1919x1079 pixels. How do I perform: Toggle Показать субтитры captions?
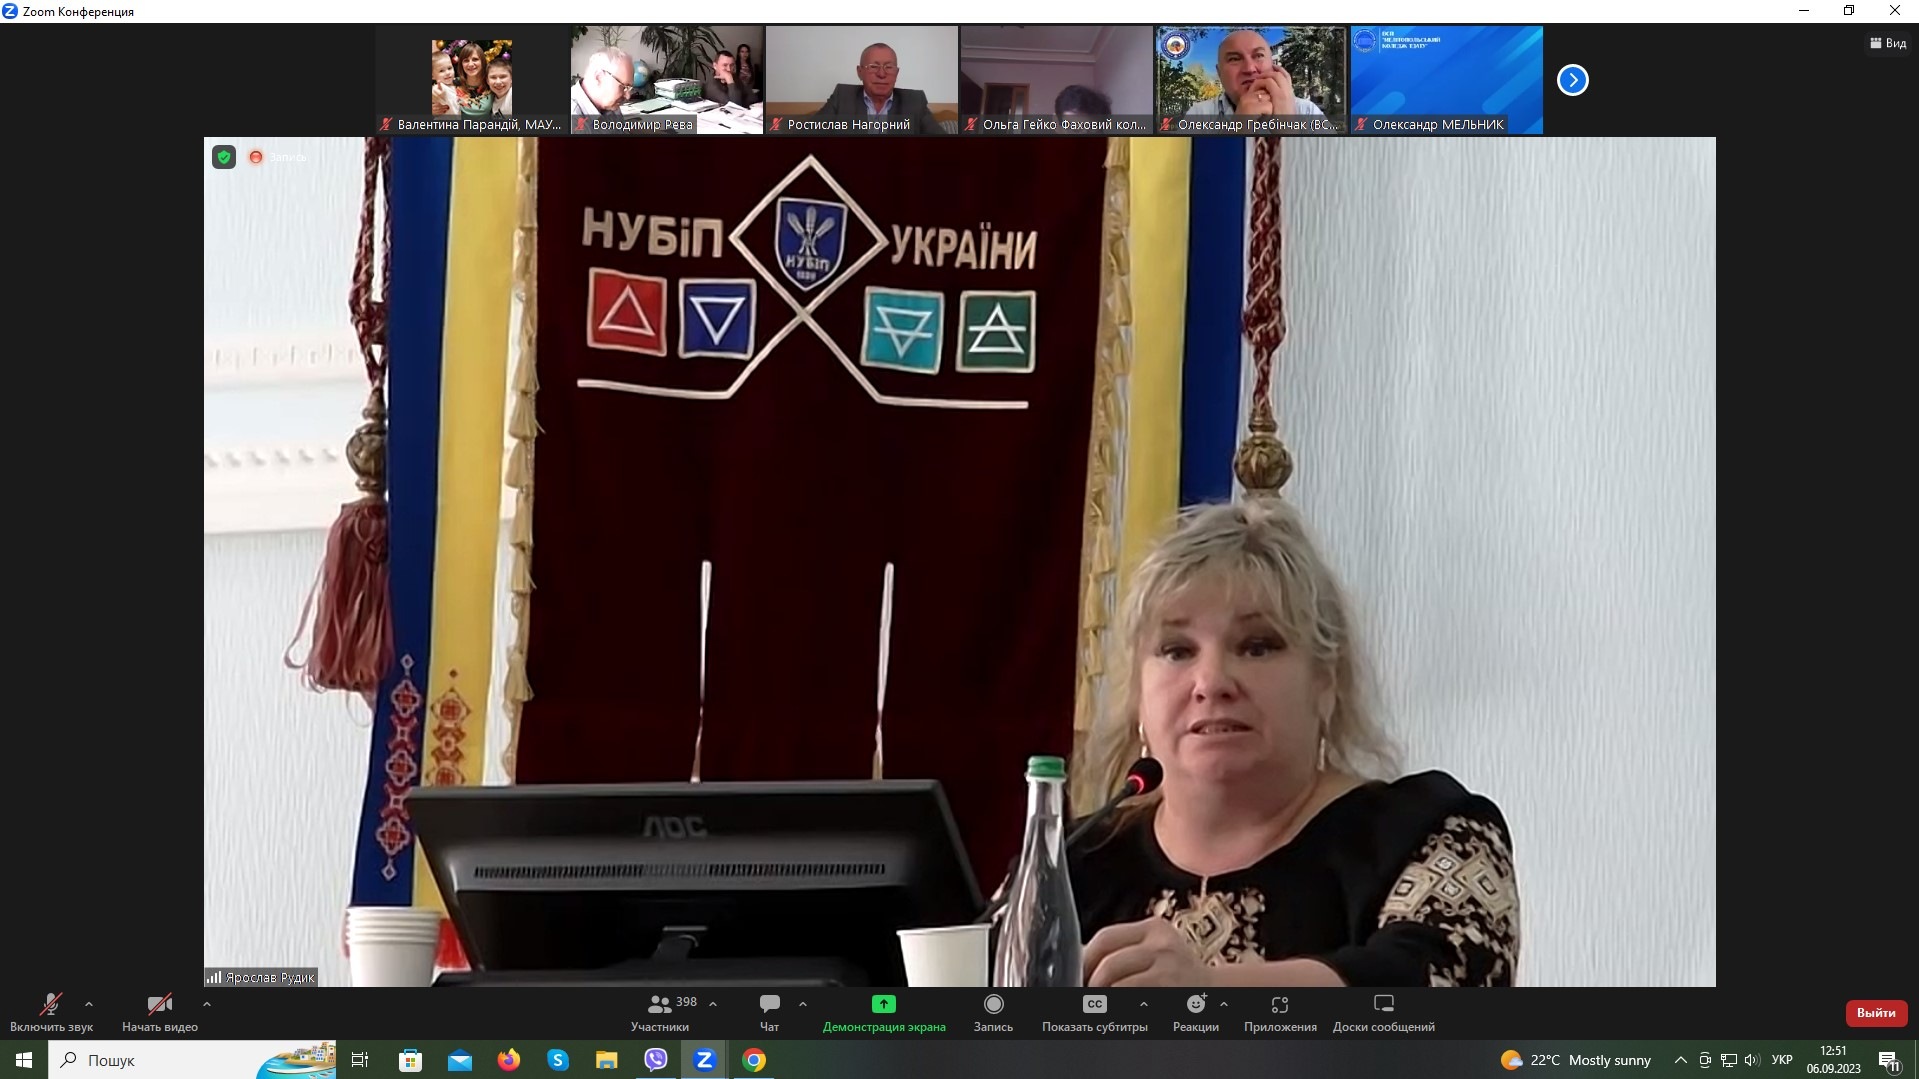click(x=1095, y=1012)
